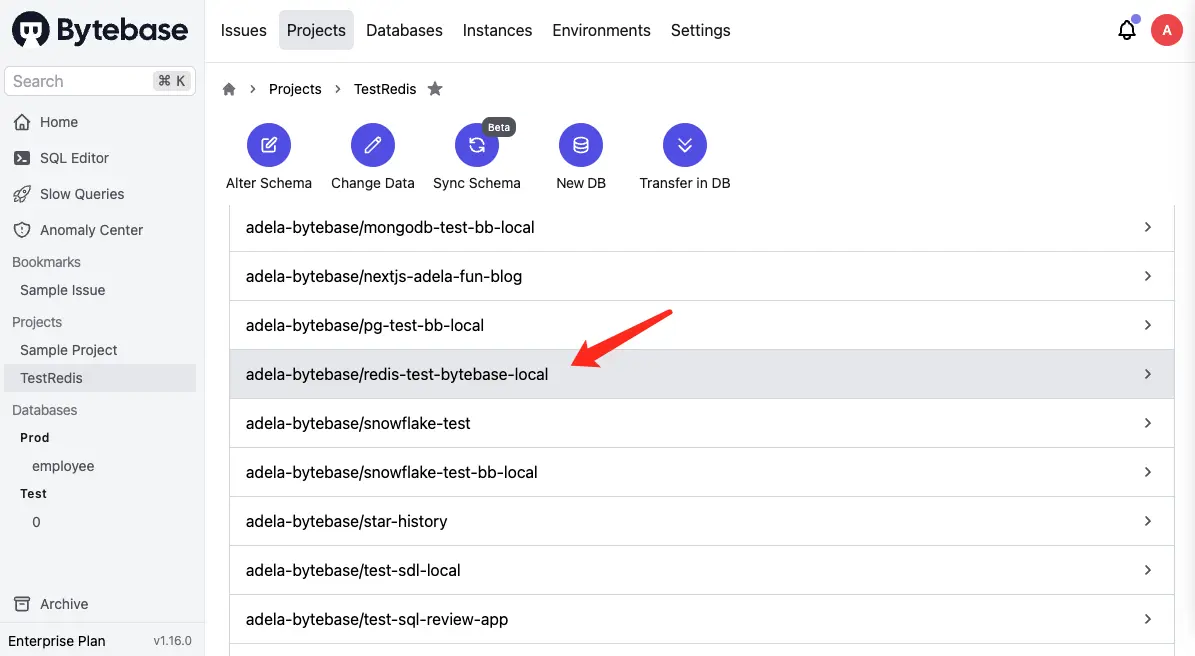Open your account avatar menu
This screenshot has height=656, width=1195.
[x=1167, y=30]
